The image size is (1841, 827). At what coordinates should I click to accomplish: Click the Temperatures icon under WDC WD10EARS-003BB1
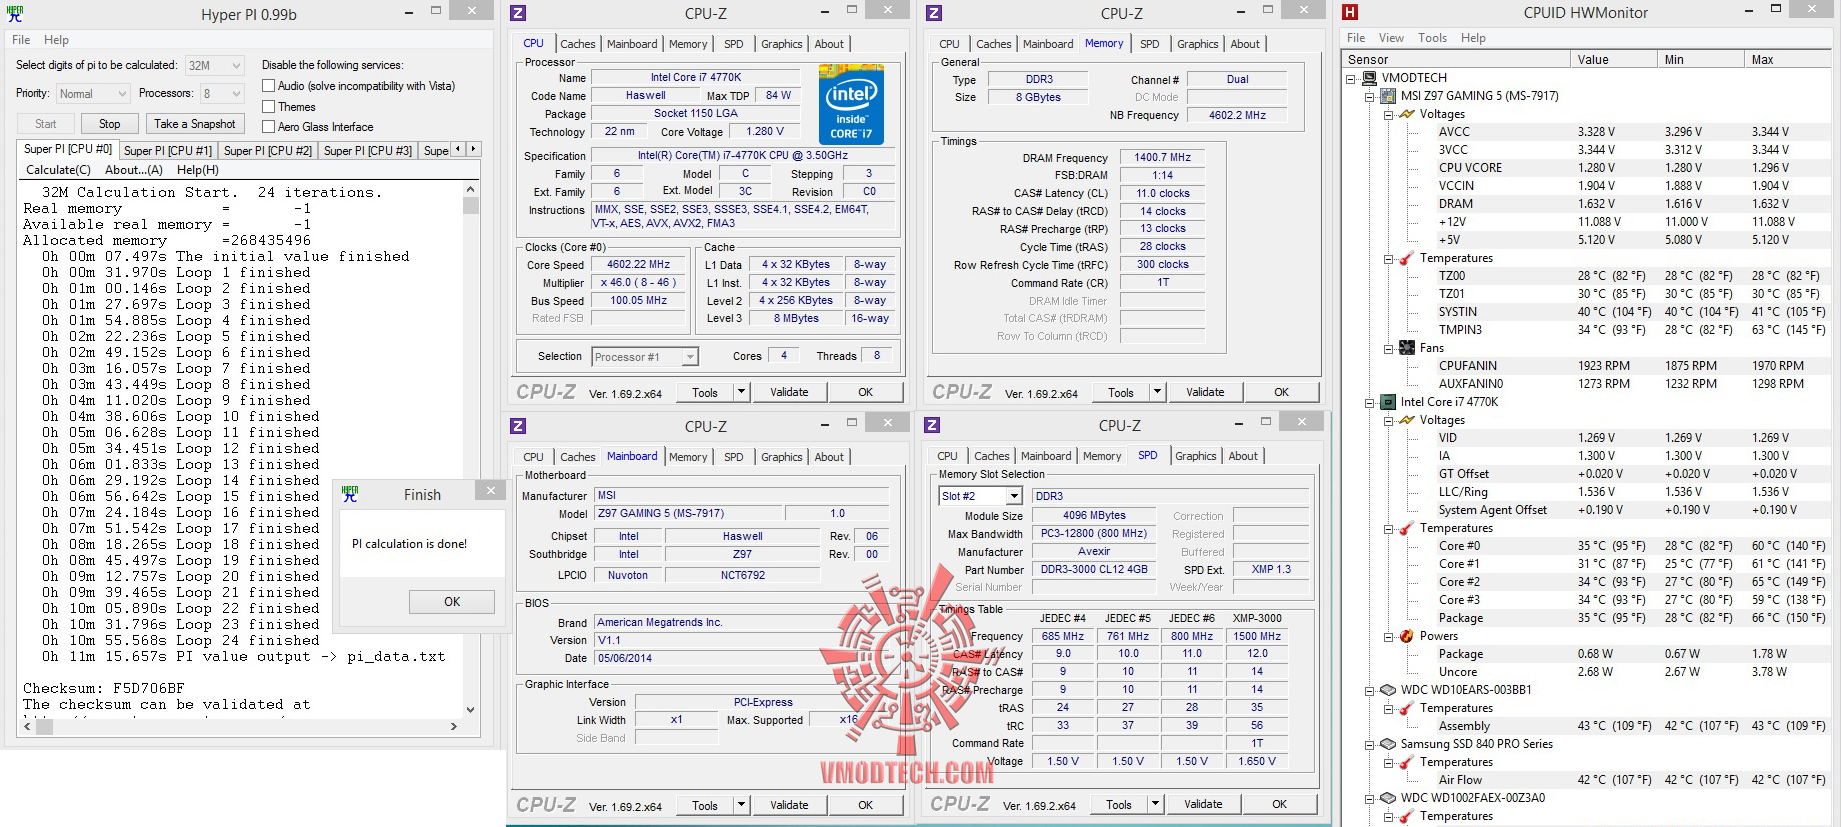(1407, 708)
